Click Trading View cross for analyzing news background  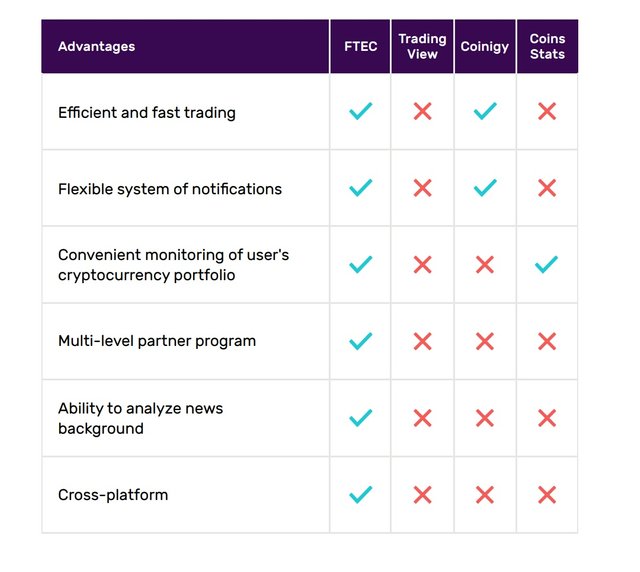coord(422,418)
